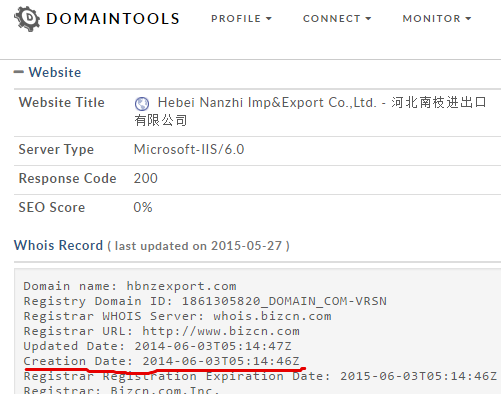The width and height of the screenshot is (501, 394).
Task: Select the Microsoft-IIS/6.0 value
Action: click(x=189, y=149)
